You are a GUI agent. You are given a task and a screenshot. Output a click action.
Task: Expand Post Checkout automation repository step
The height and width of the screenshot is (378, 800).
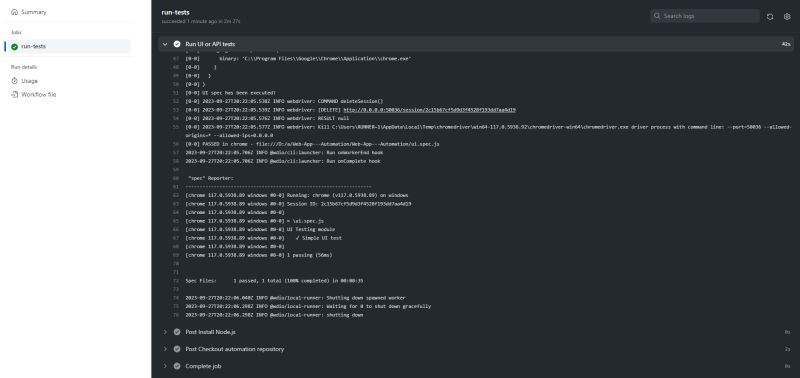click(x=165, y=349)
